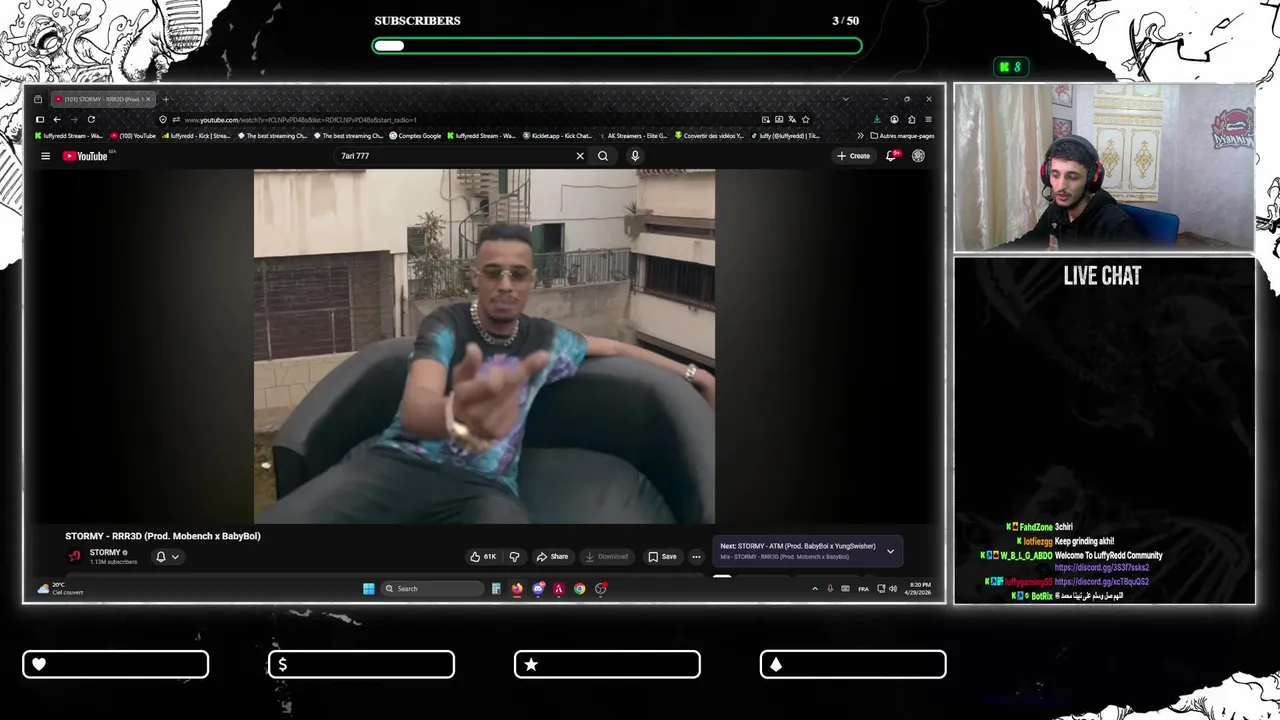Open the luffyredd - Kick bookmark
This screenshot has width=1280, height=720.
tap(196, 136)
